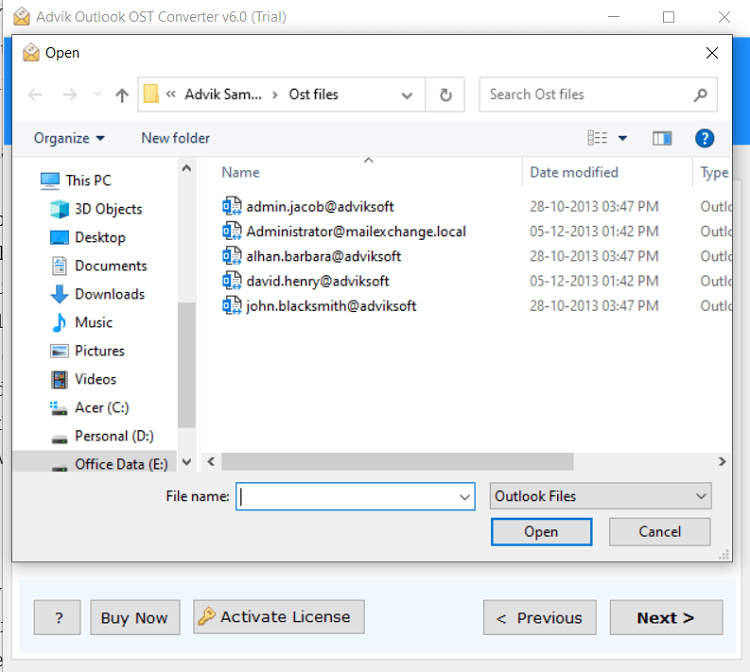Show the preview pane
750x672 pixels.
click(x=662, y=139)
